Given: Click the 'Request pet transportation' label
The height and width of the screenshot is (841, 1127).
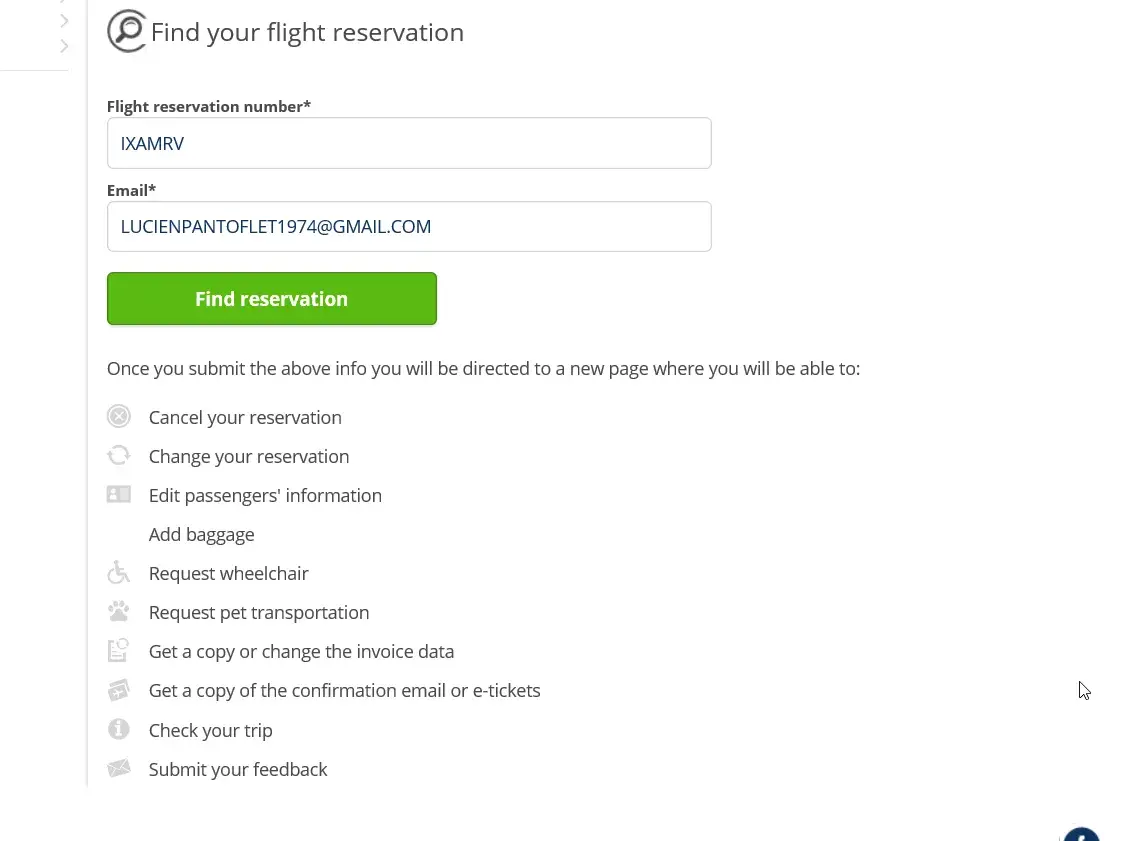Looking at the screenshot, I should click(x=259, y=612).
